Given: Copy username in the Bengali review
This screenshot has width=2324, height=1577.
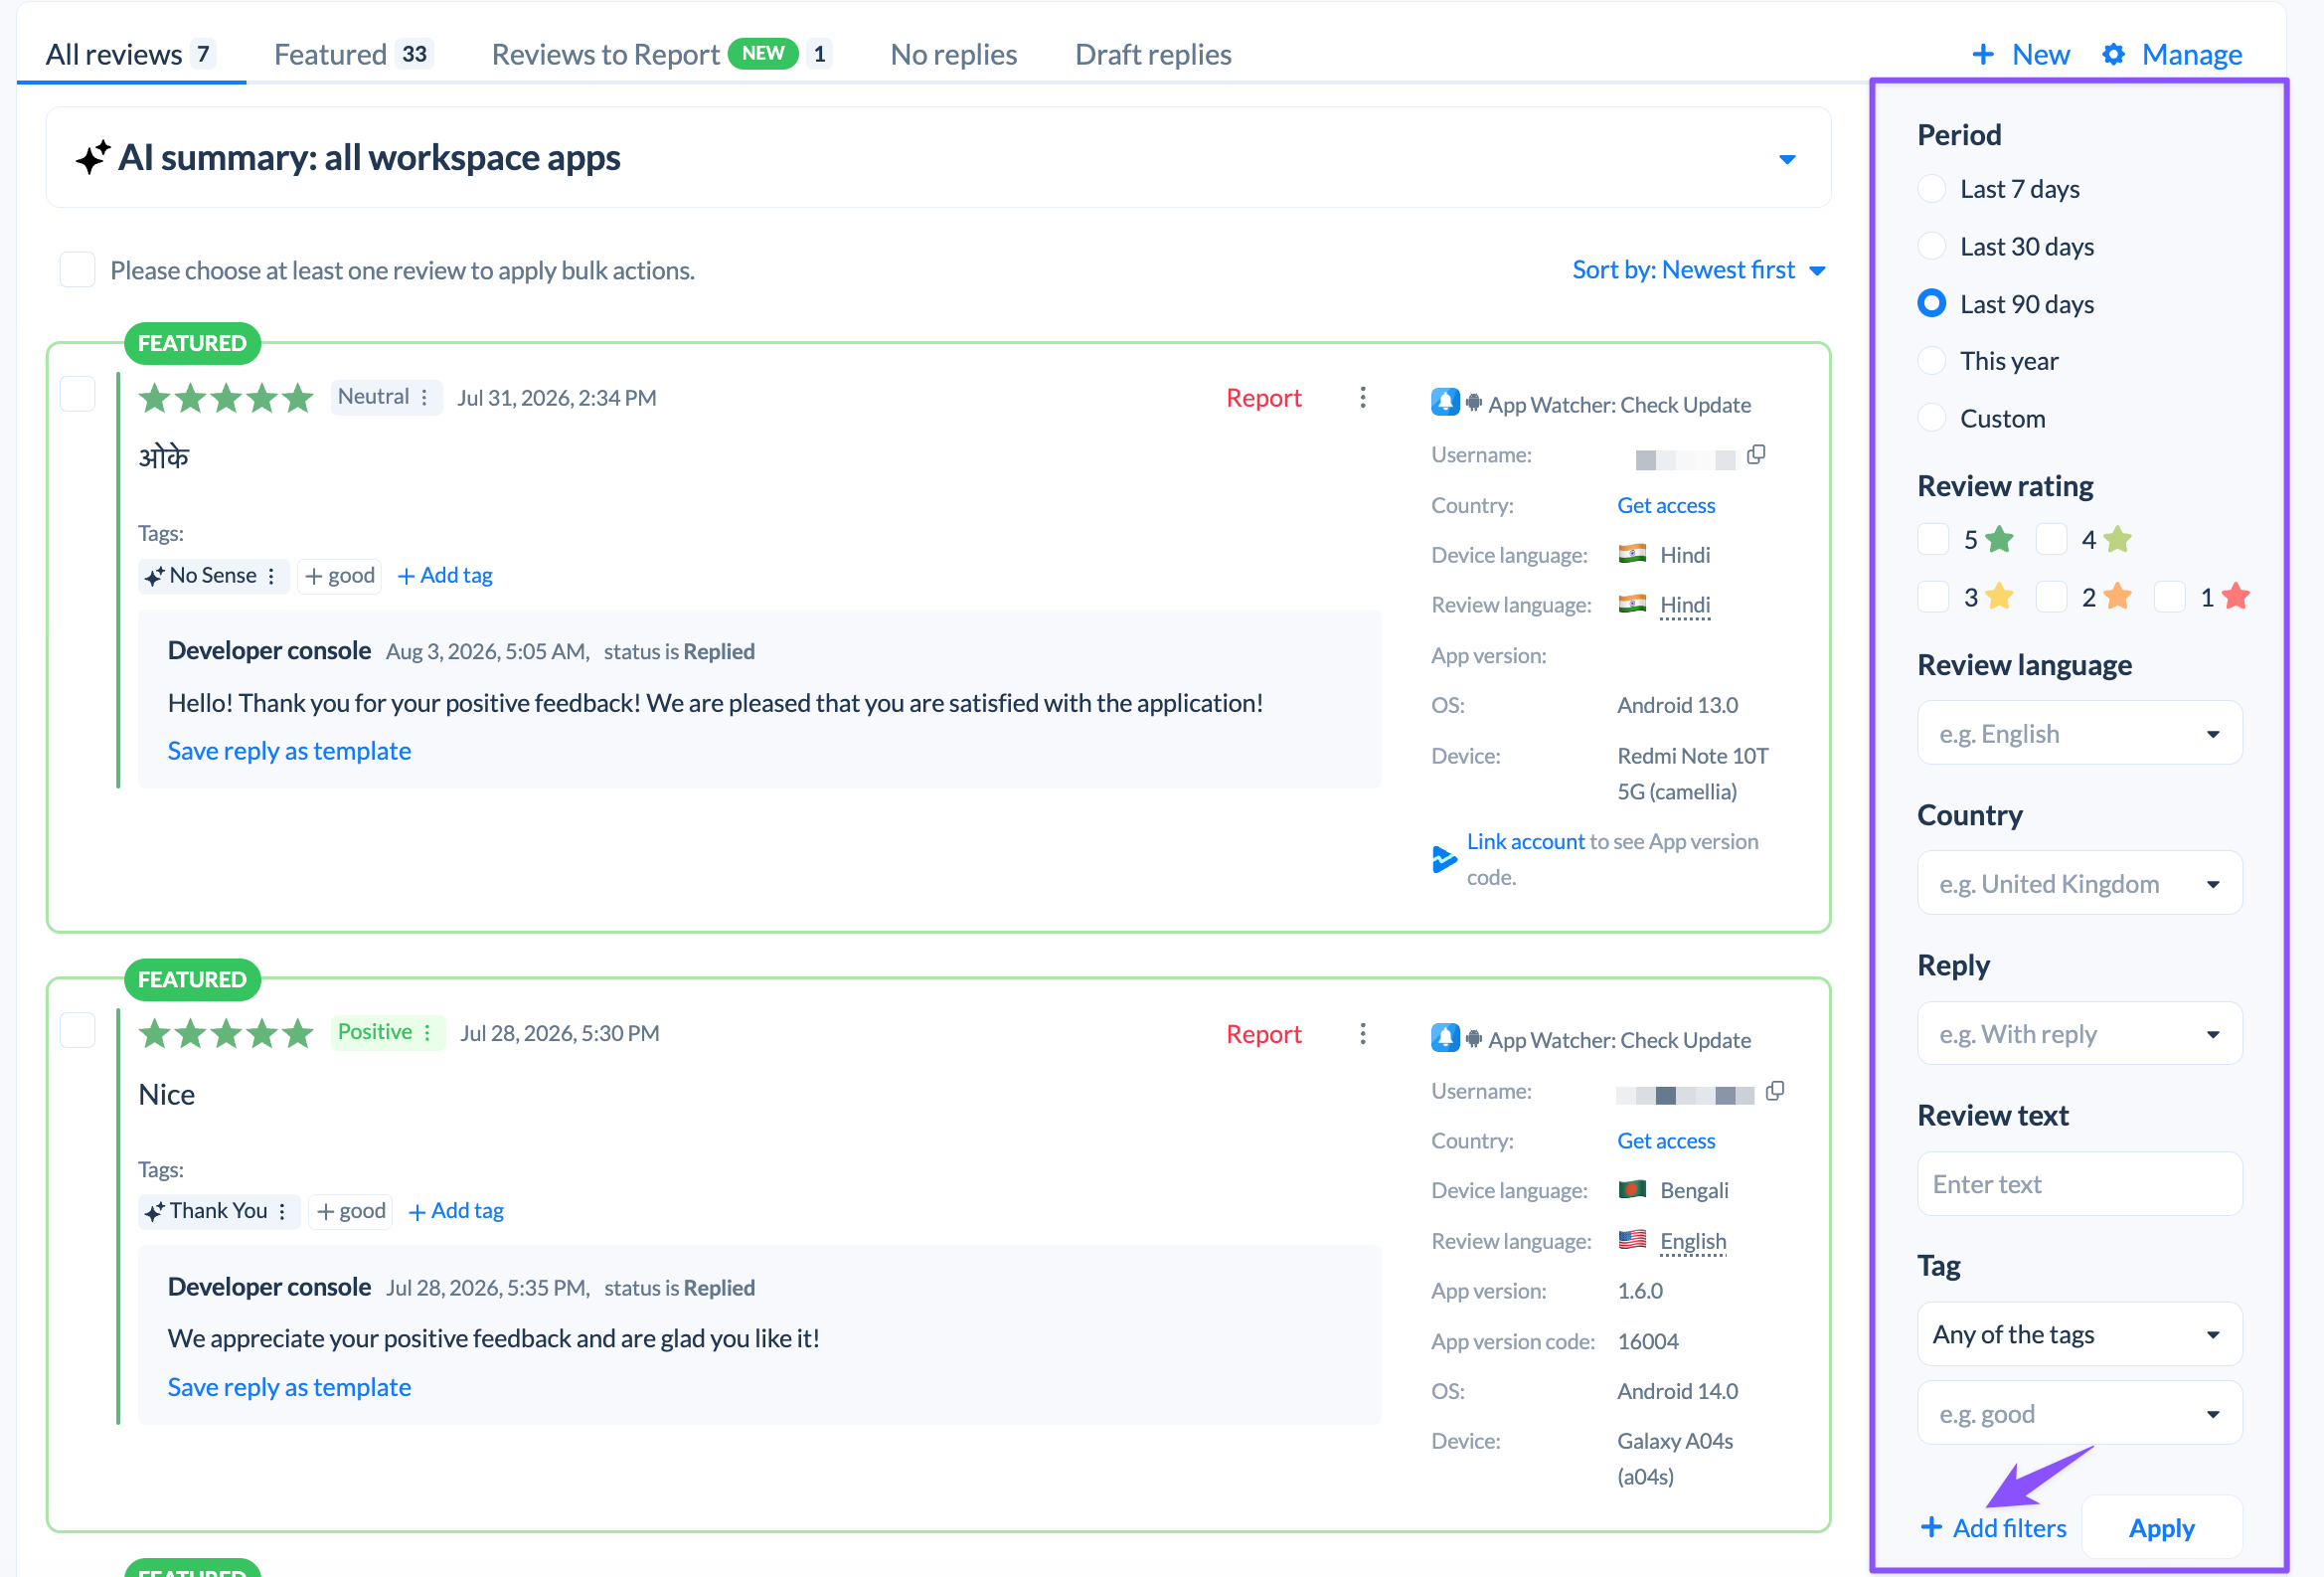Looking at the screenshot, I should (x=1774, y=1091).
